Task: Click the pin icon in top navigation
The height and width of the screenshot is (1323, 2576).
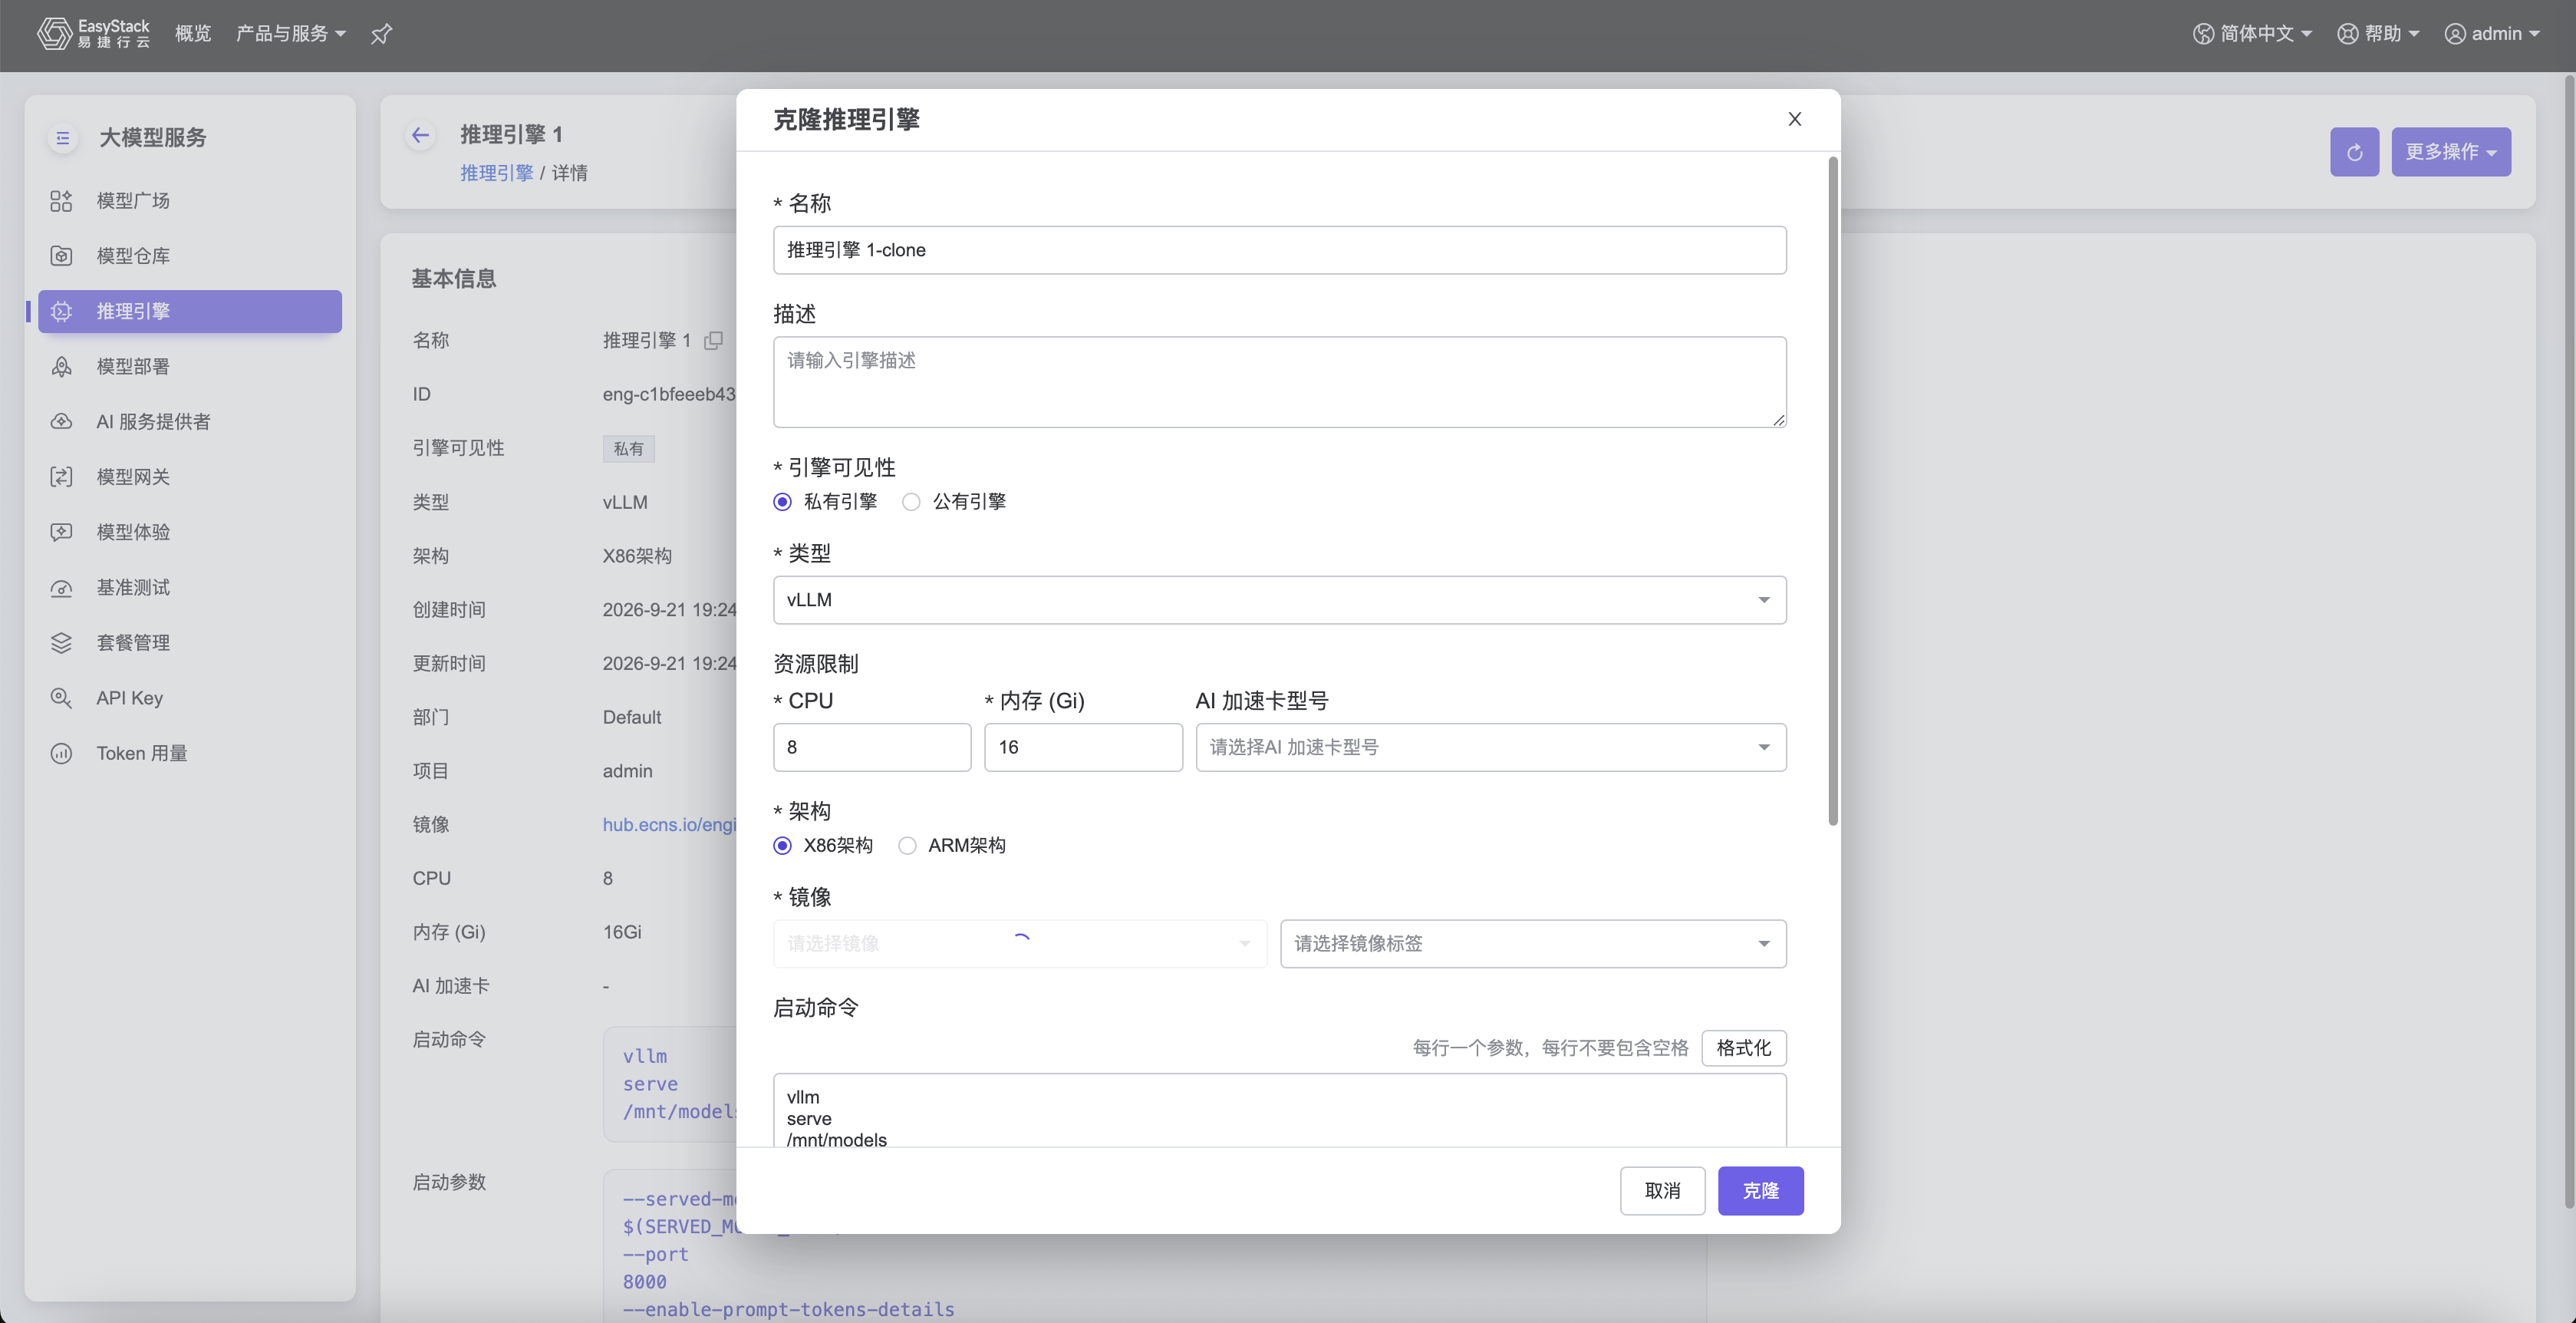Action: (x=381, y=34)
